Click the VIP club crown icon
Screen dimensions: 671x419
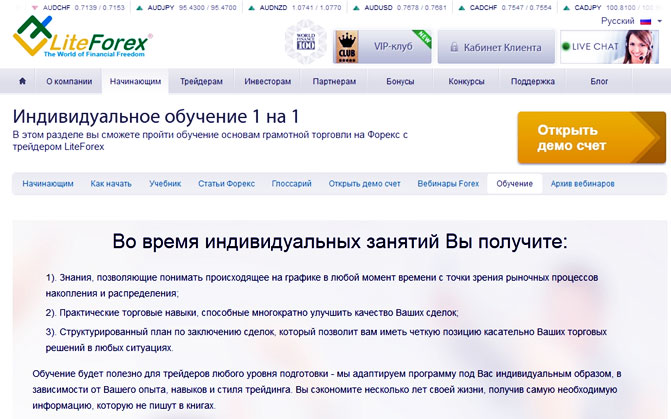346,47
